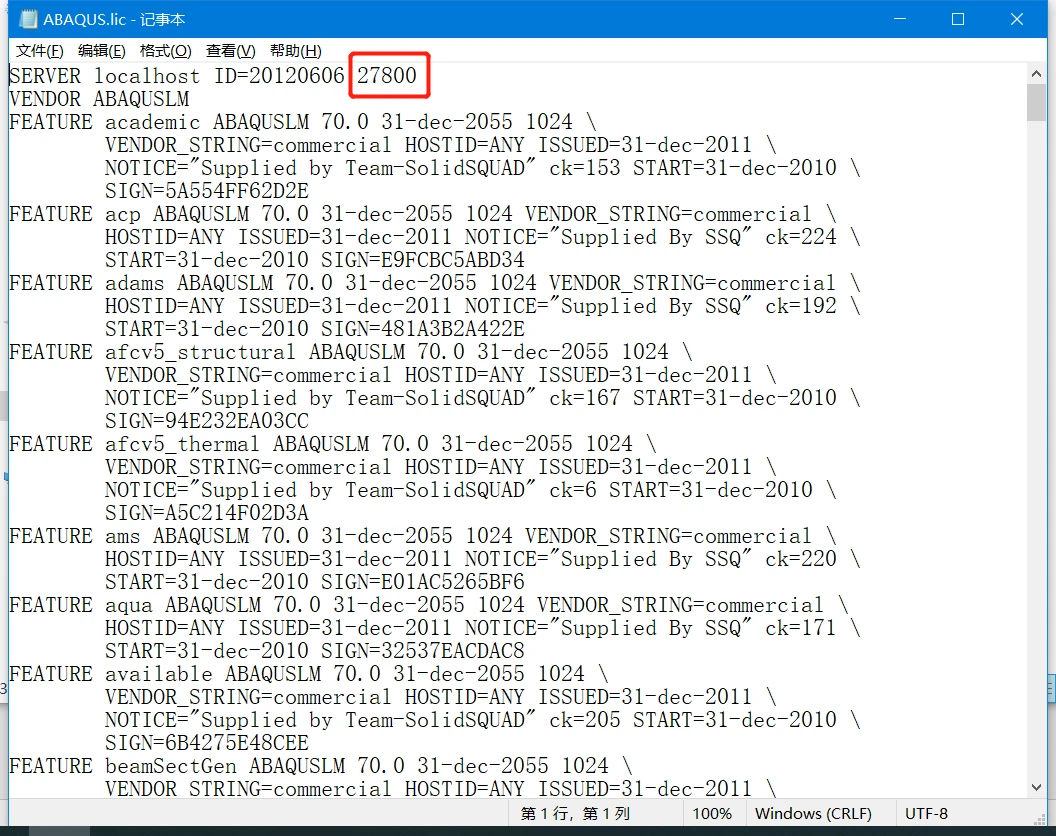This screenshot has height=836, width=1056.
Task: Click the word SERVER on first line
Action: pyautogui.click(x=45, y=75)
